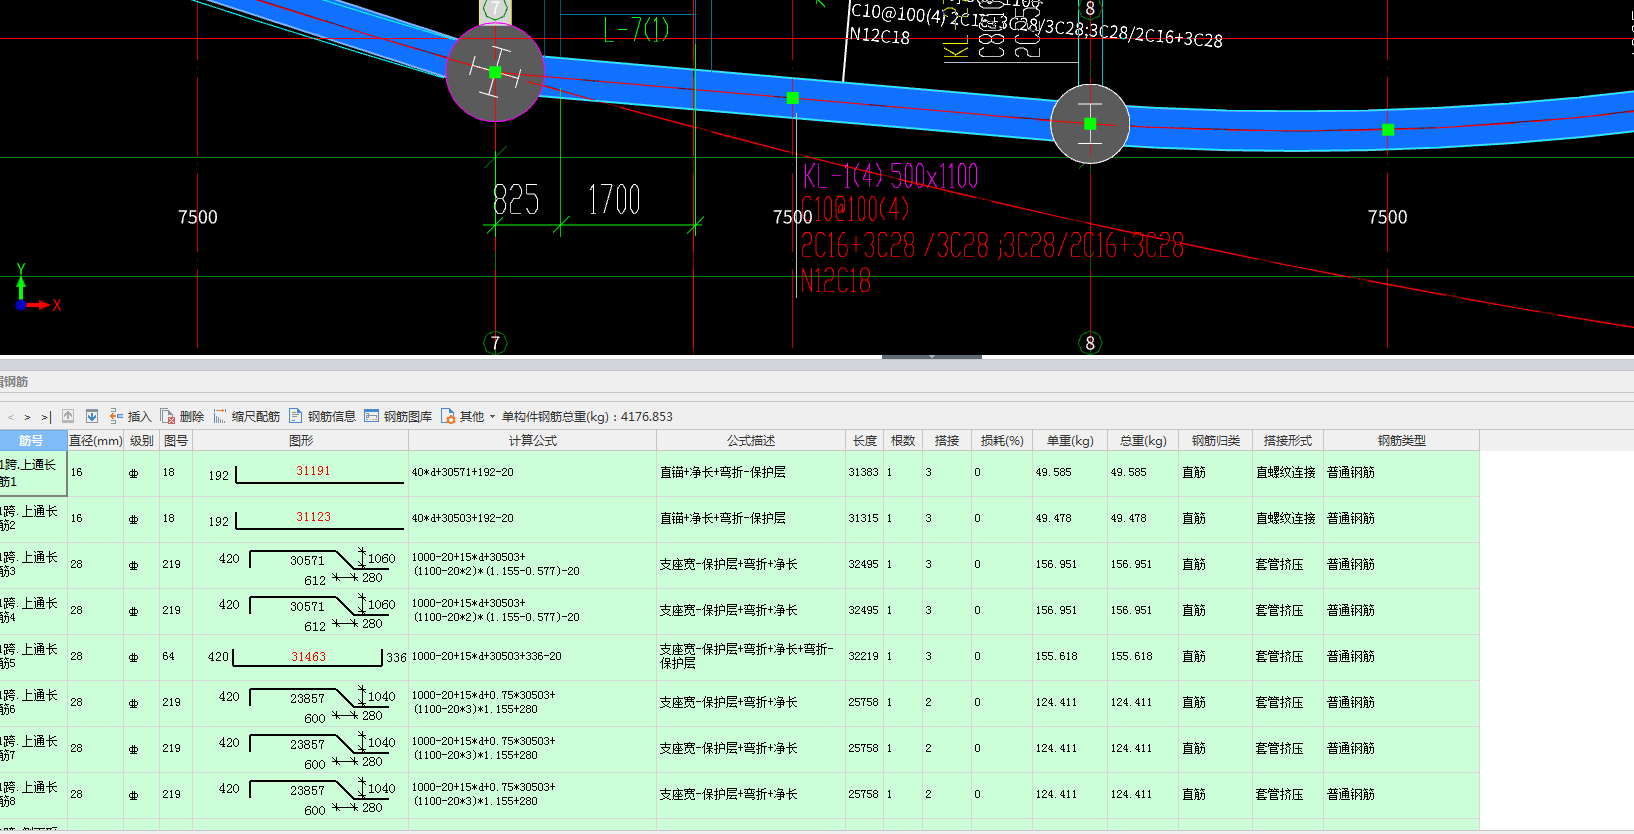The width and height of the screenshot is (1634, 834).
Task: Click the panel splitter handle above table
Action: (x=931, y=356)
